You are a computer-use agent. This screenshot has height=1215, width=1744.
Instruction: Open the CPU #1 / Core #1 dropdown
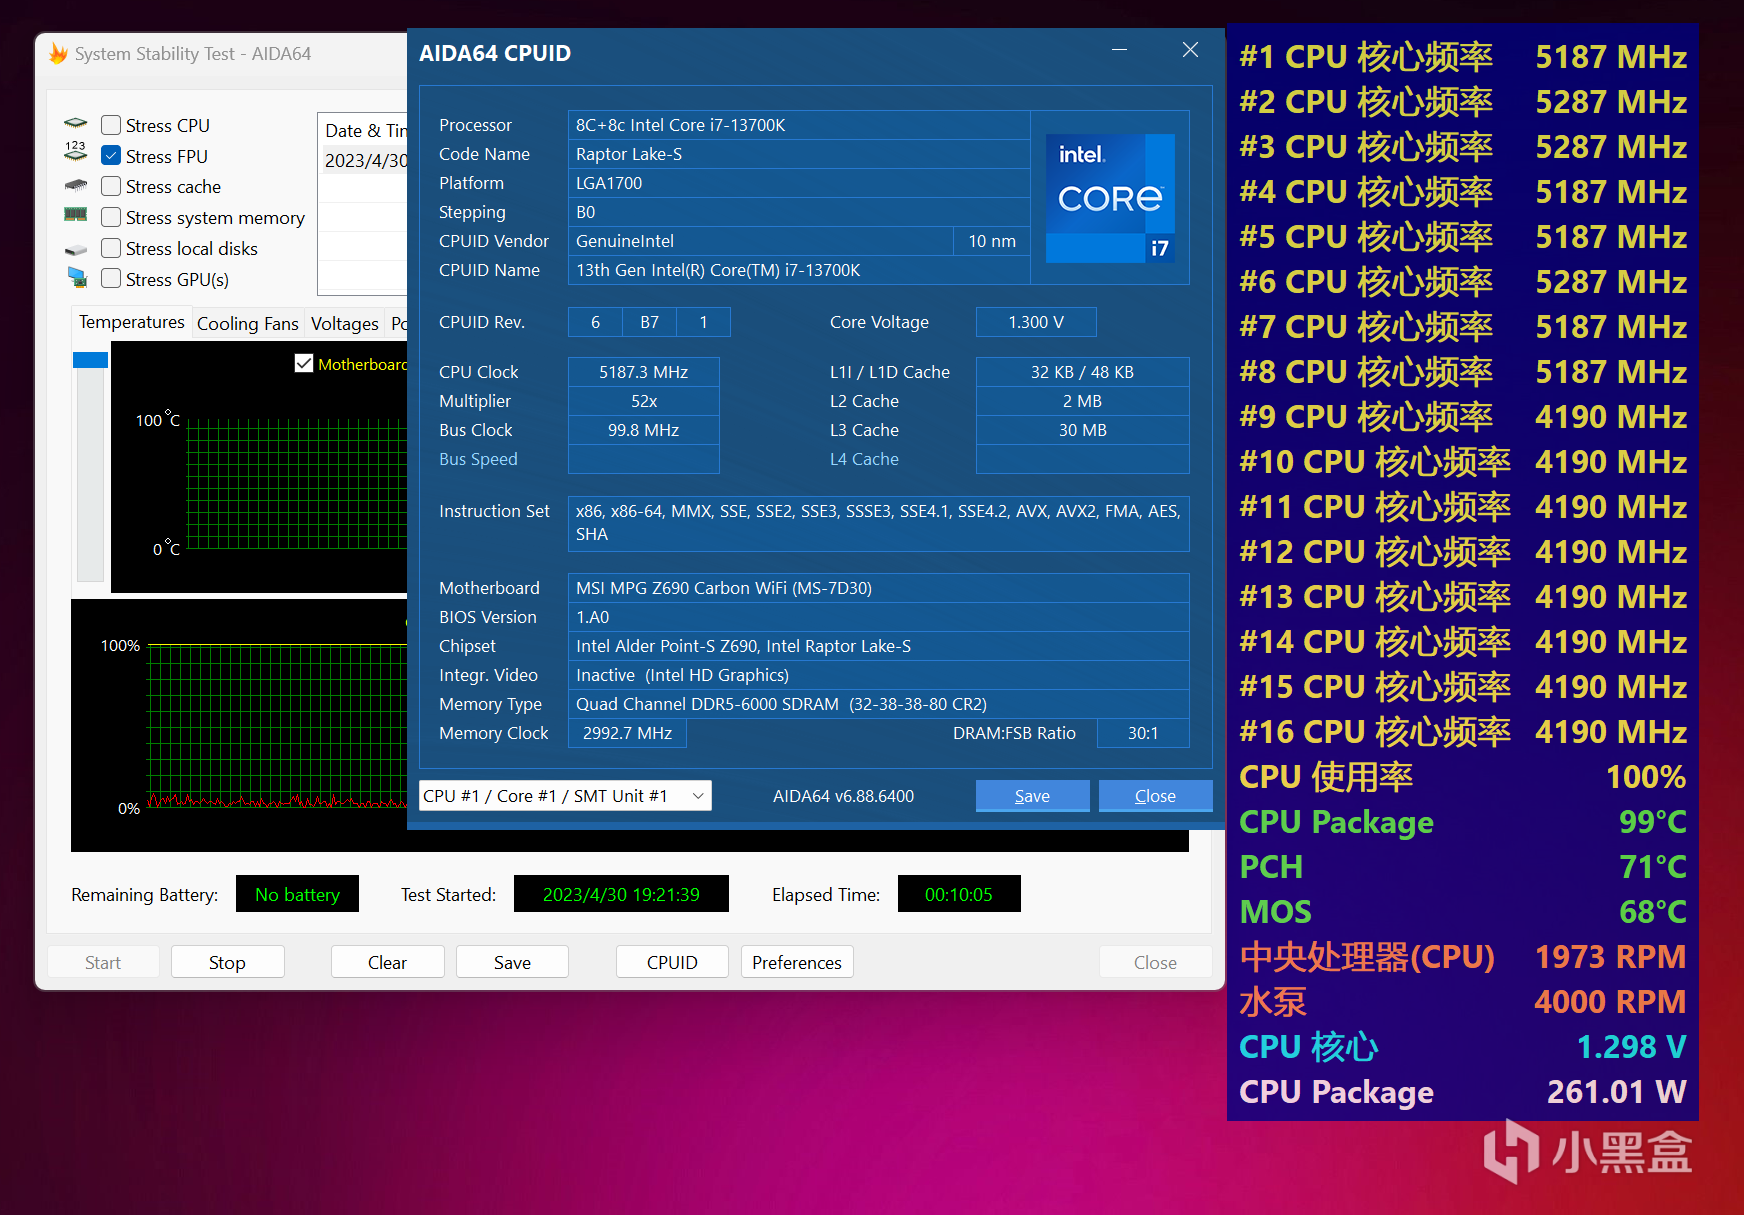pyautogui.click(x=565, y=796)
